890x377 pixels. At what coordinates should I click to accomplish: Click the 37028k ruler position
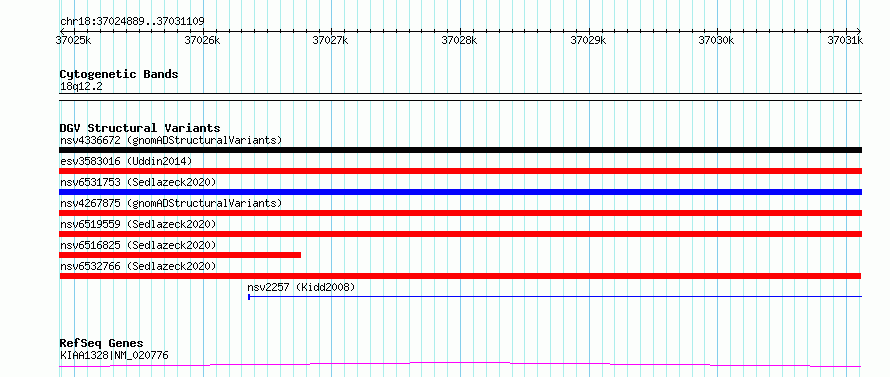[460, 40]
